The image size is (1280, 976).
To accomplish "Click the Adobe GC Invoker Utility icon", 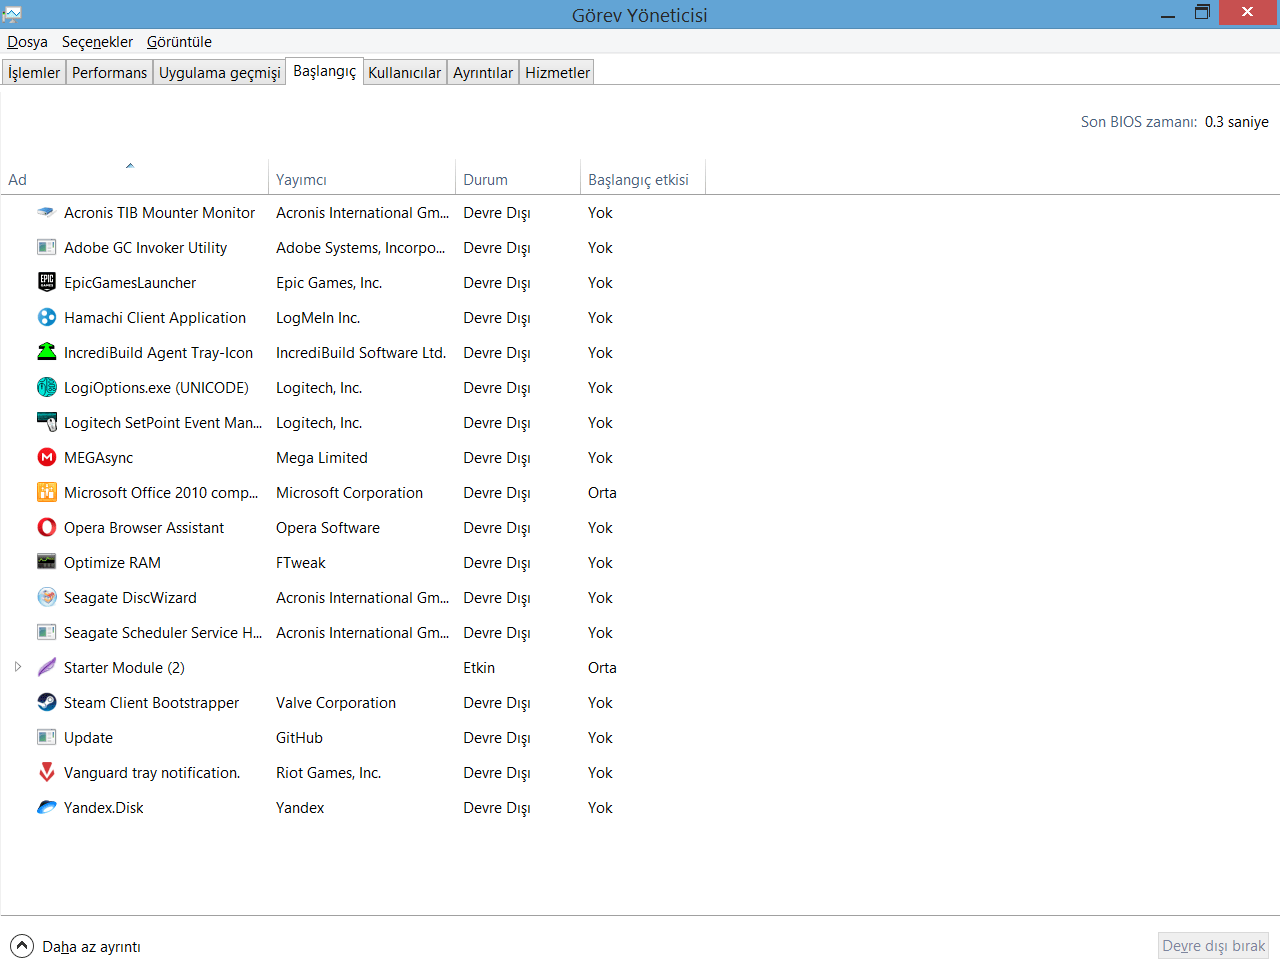I will [46, 247].
